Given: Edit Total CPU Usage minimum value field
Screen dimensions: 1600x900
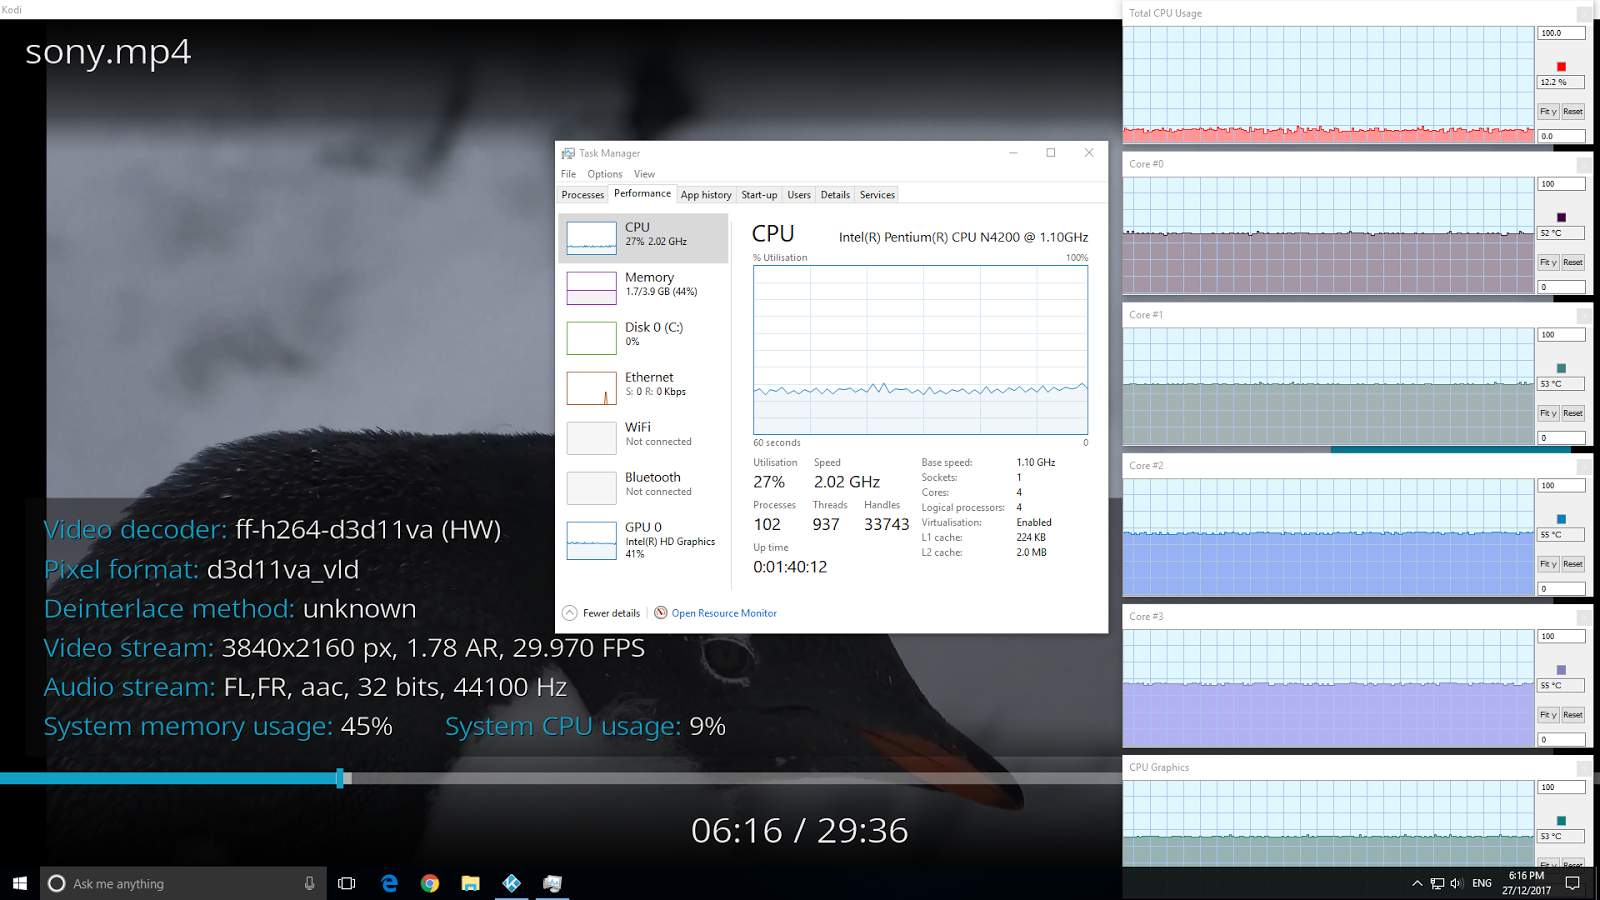Looking at the screenshot, I should 1561,136.
